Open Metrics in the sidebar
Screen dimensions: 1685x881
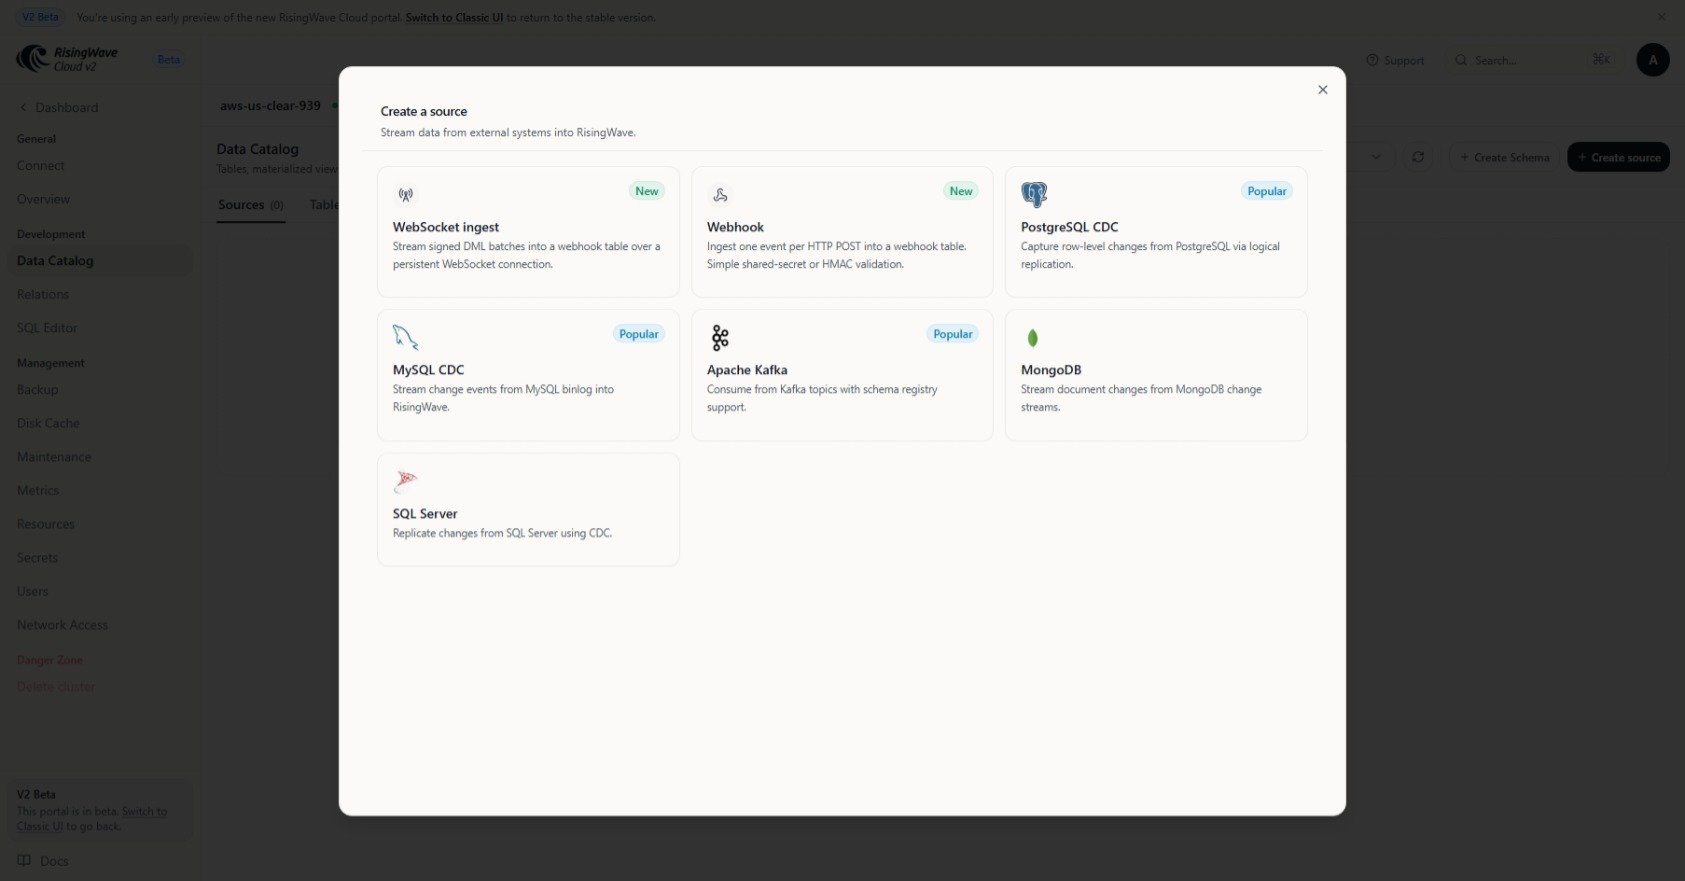point(38,491)
